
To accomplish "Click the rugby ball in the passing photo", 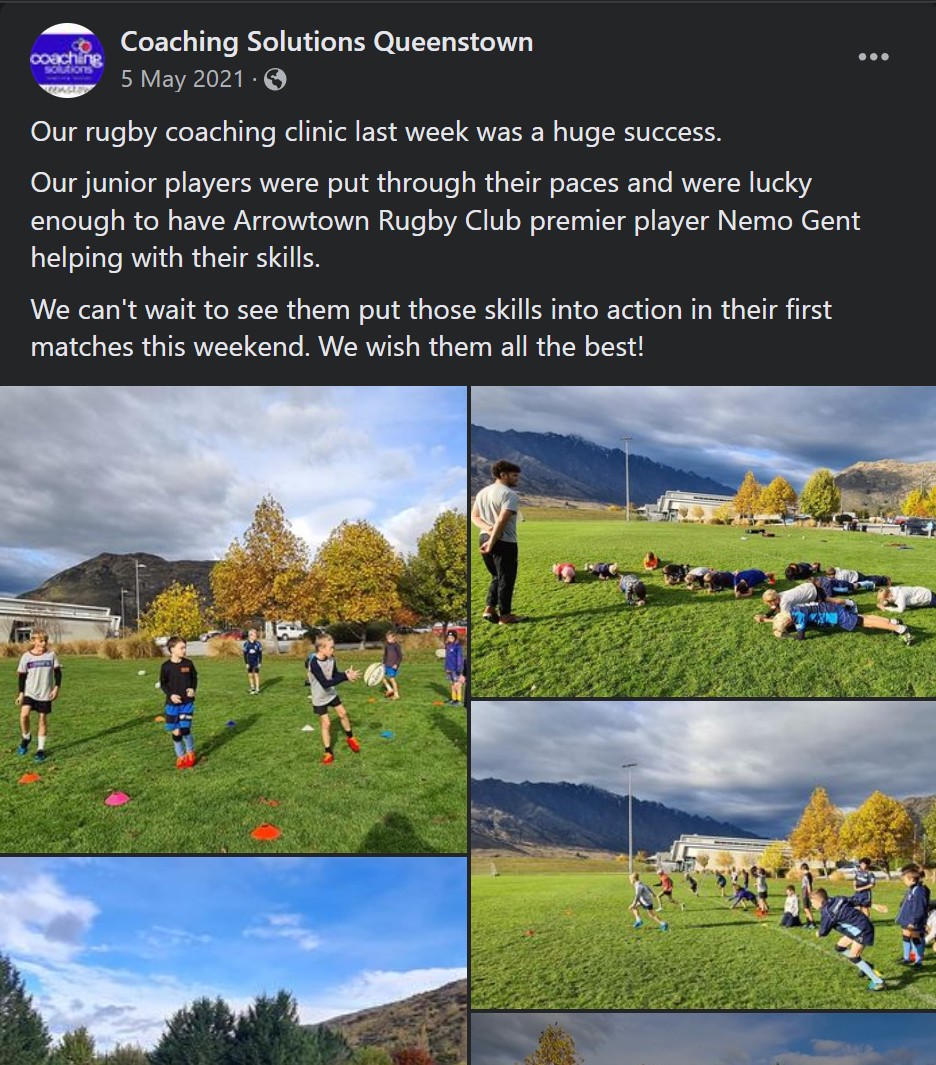I will pyautogui.click(x=374, y=674).
